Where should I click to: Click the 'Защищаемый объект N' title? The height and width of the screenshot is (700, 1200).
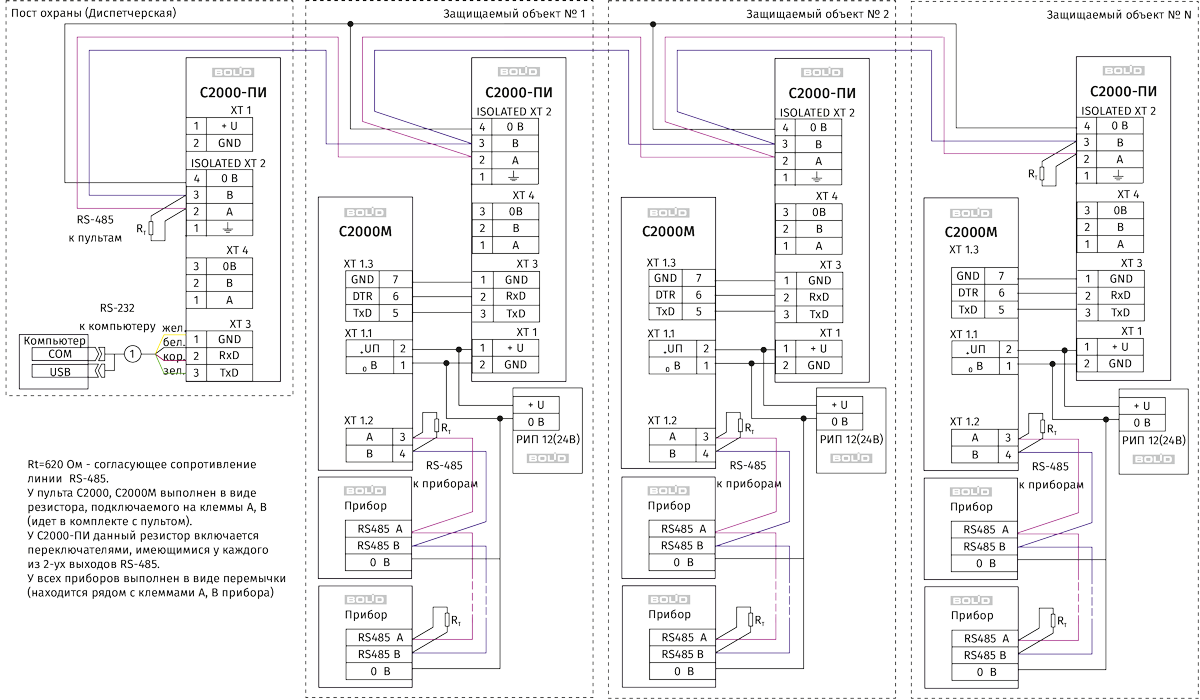point(1118,15)
